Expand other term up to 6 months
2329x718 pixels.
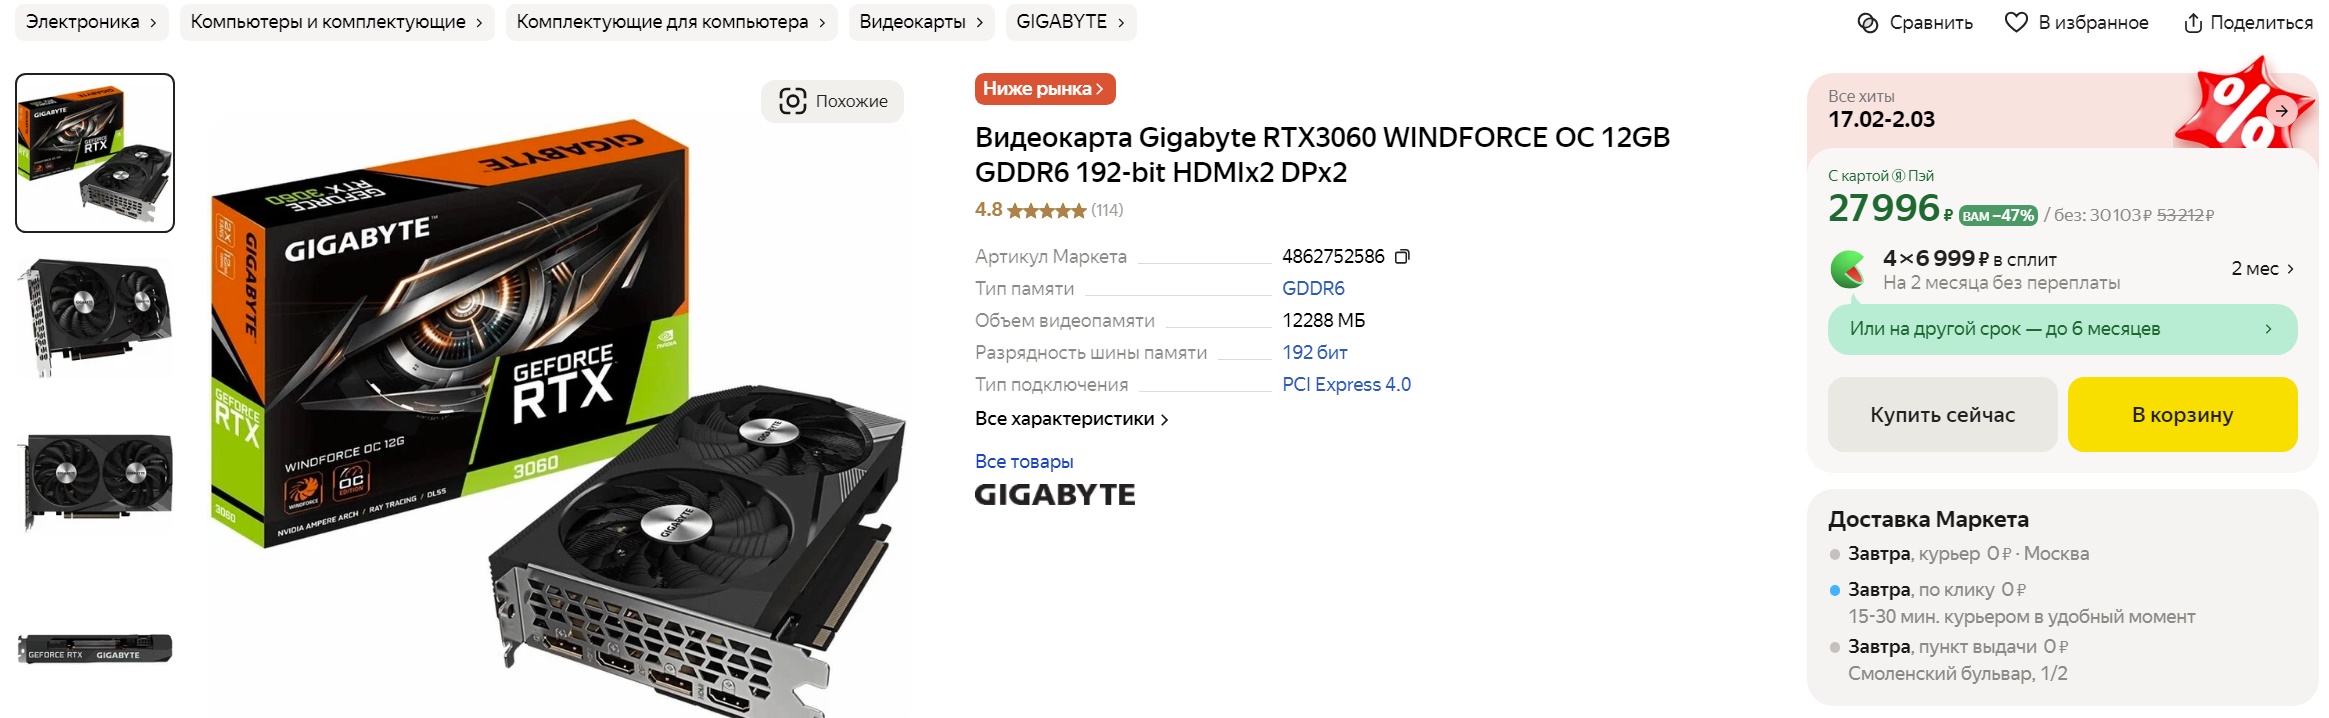[x=2062, y=329]
